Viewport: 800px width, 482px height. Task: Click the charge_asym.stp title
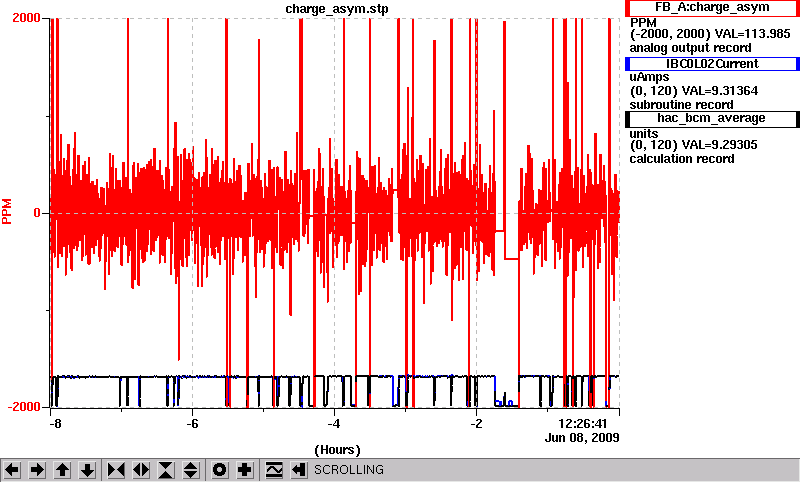point(337,9)
